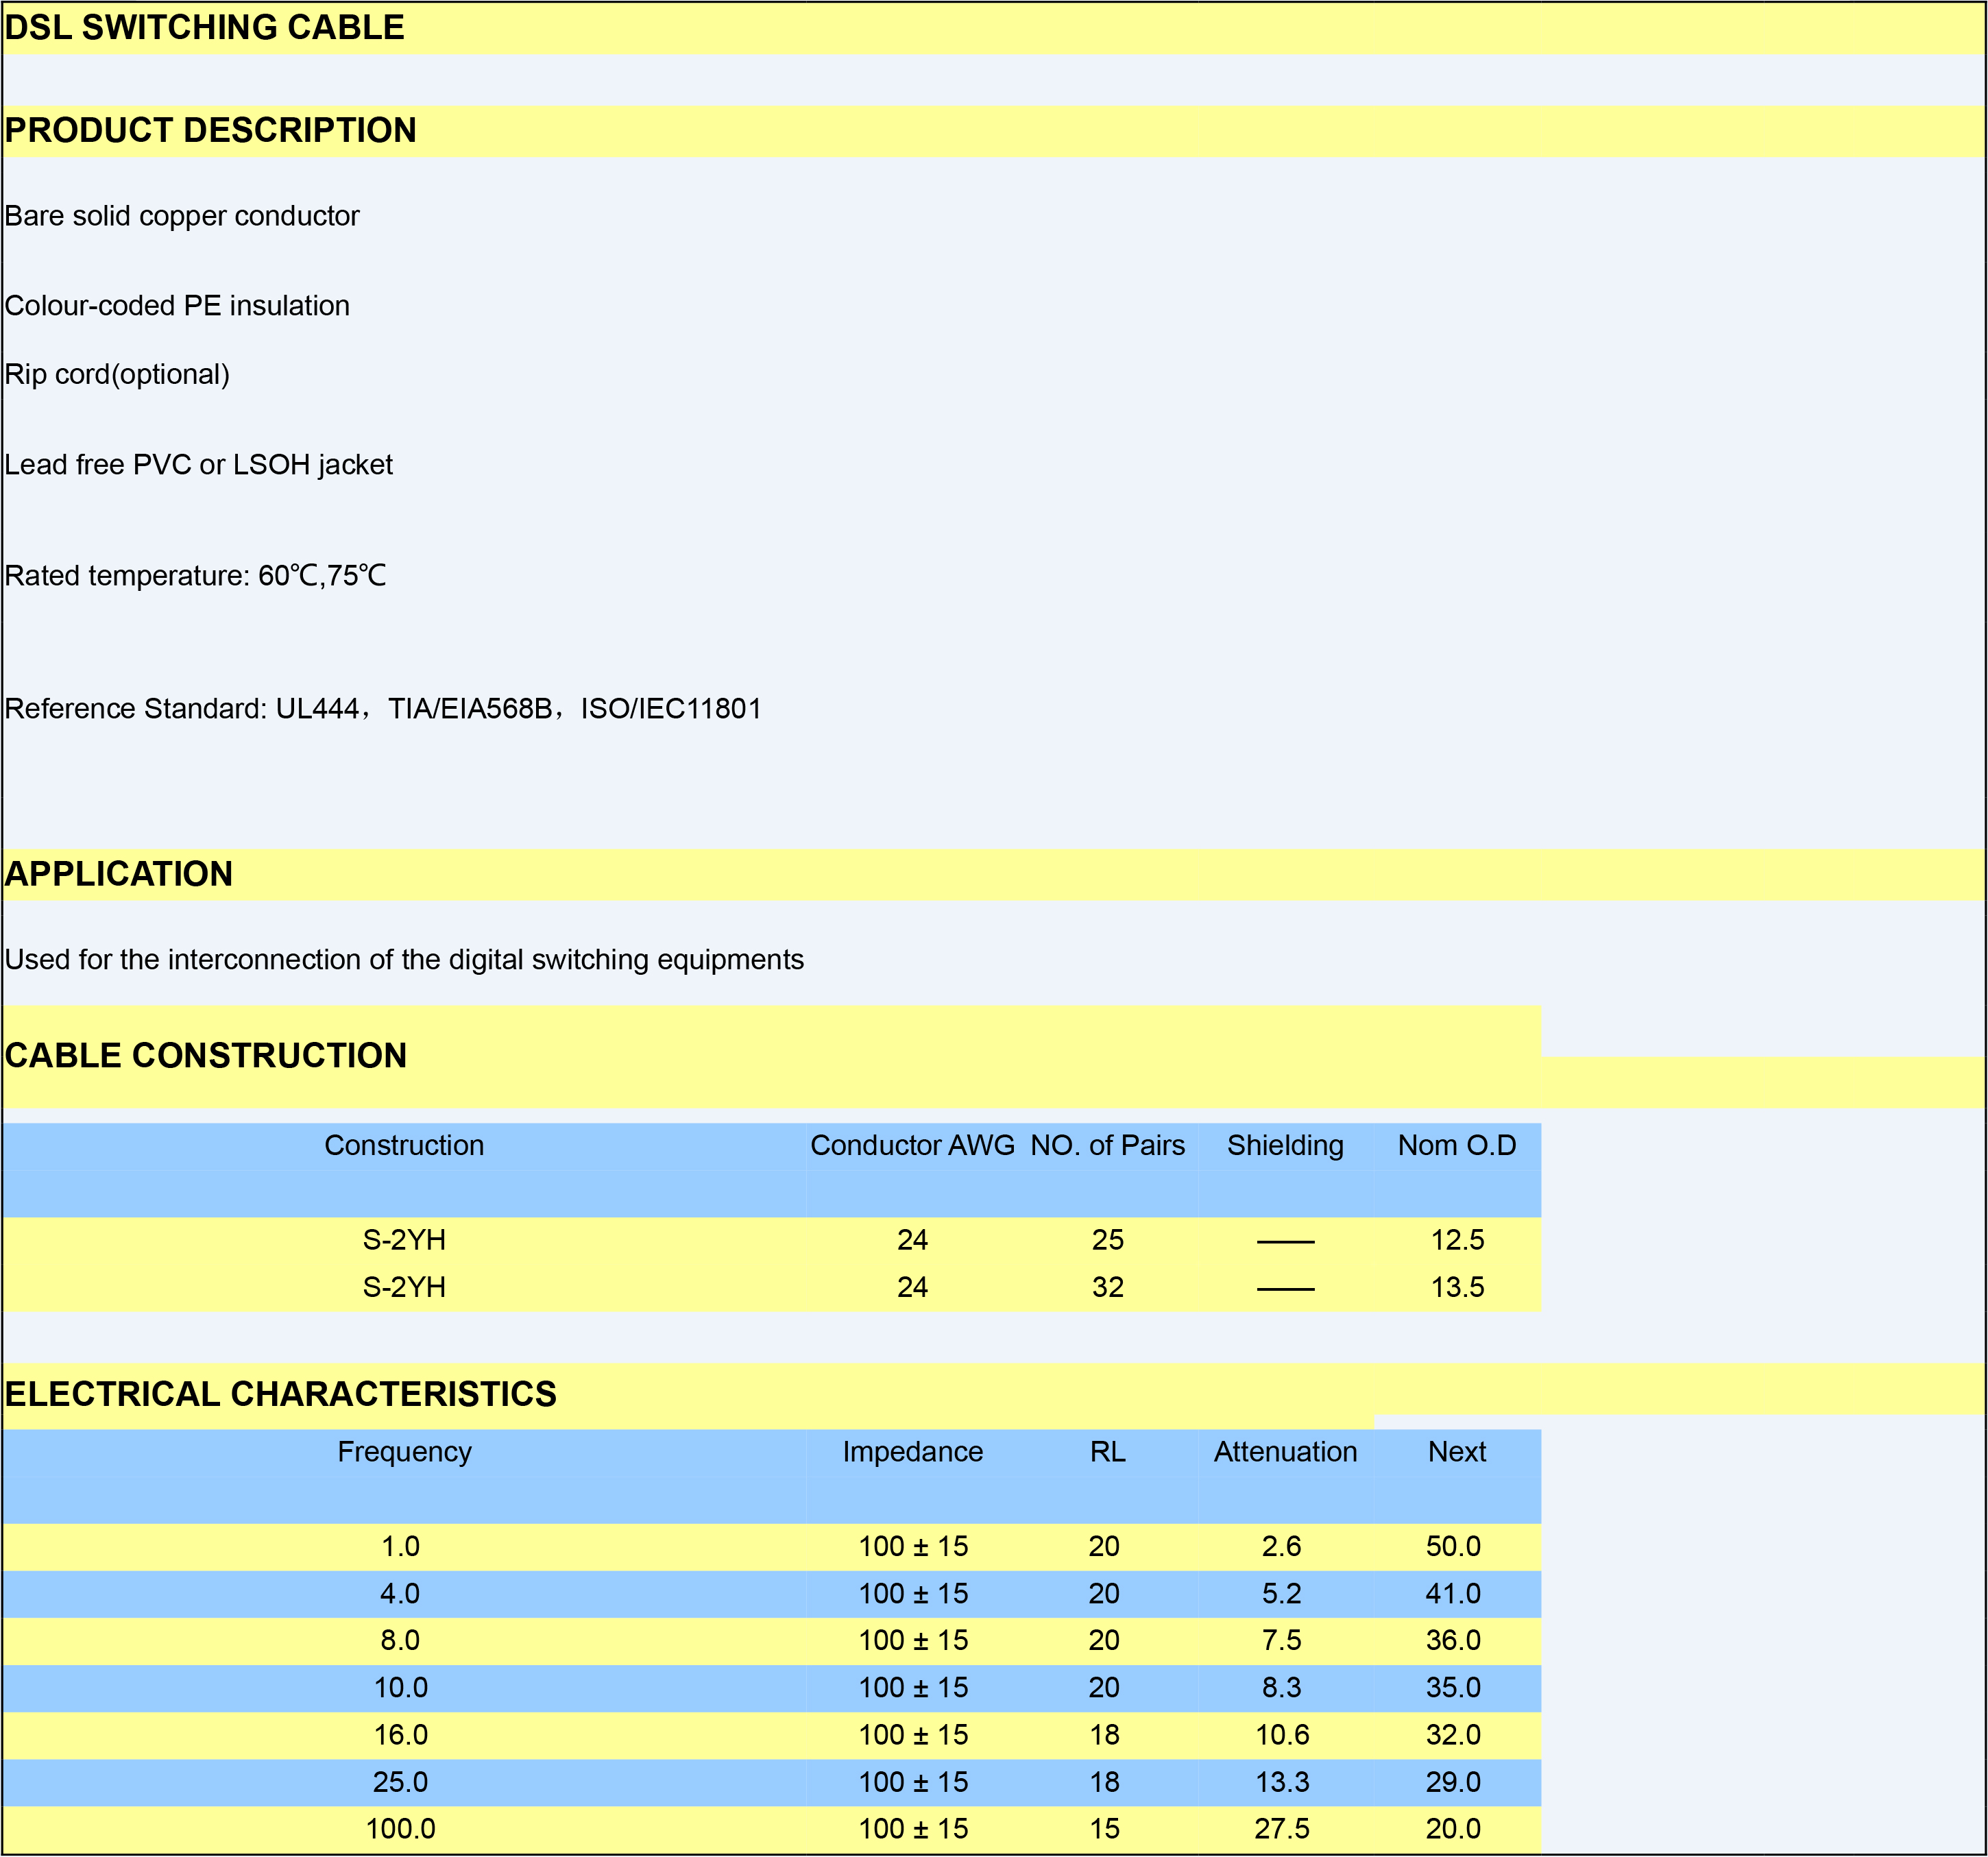Click the Attenuation column header
Image resolution: width=1988 pixels, height=1857 pixels.
click(1285, 1452)
